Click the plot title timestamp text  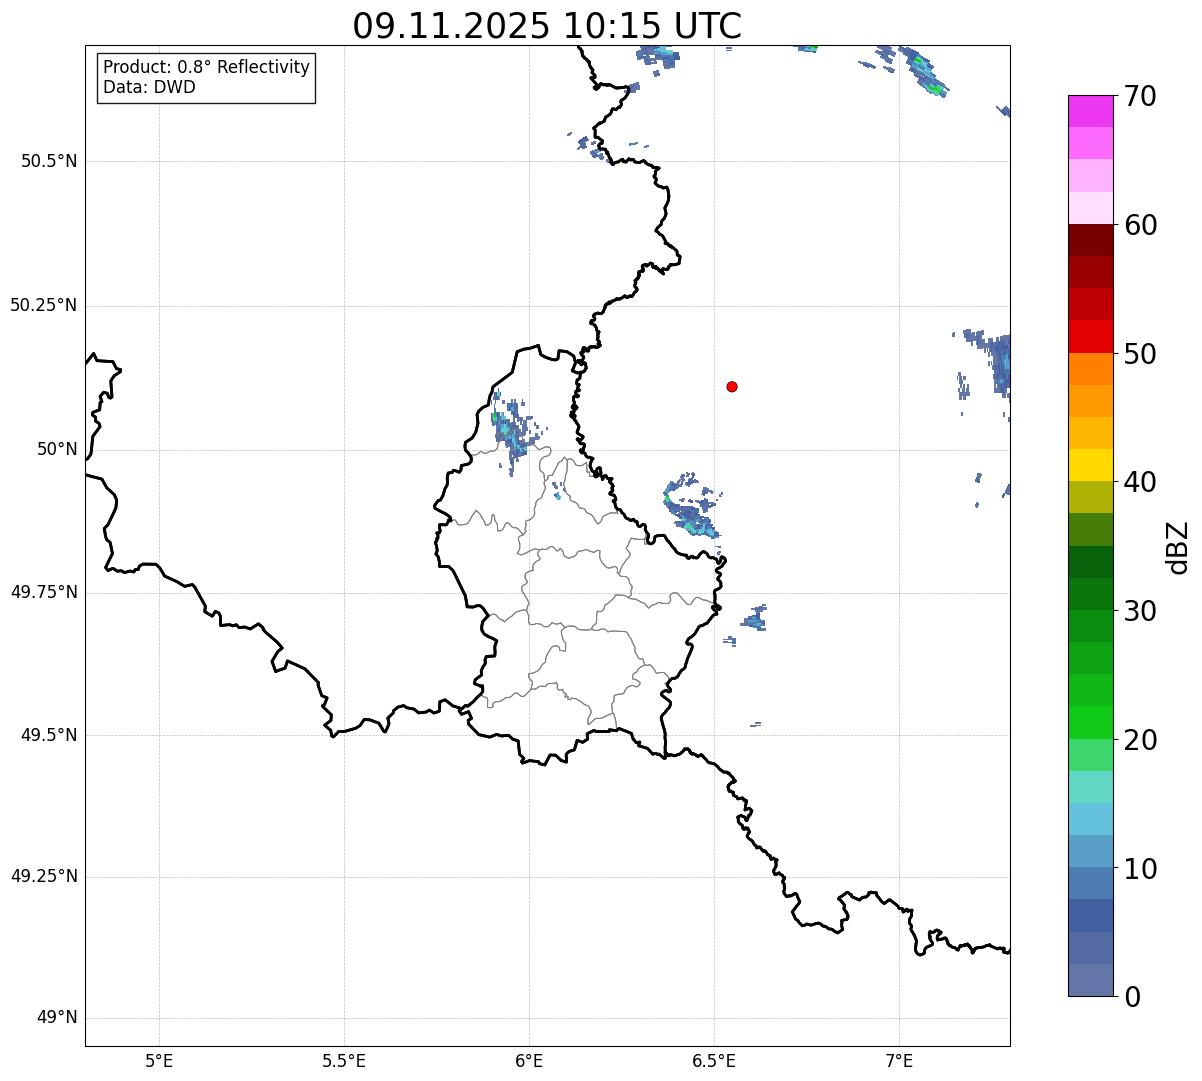547,26
